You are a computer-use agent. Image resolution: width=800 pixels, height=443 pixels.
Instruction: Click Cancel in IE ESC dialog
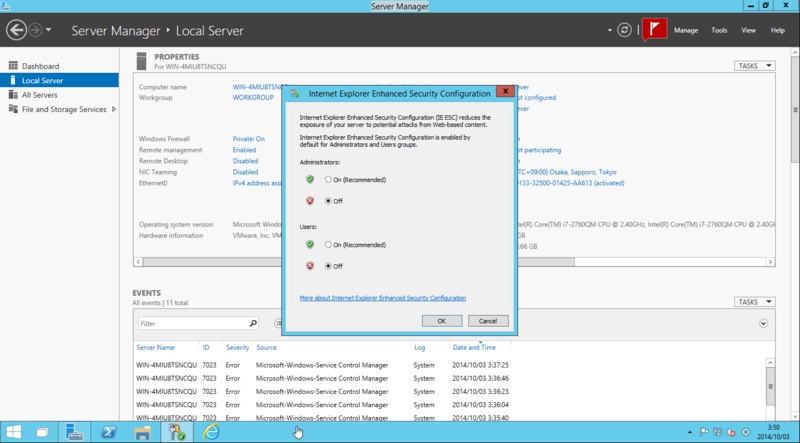(x=488, y=321)
